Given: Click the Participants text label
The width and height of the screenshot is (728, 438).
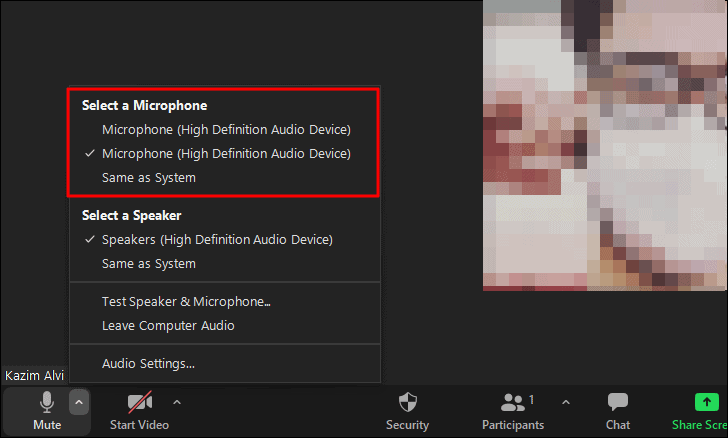Looking at the screenshot, I should [x=513, y=425].
